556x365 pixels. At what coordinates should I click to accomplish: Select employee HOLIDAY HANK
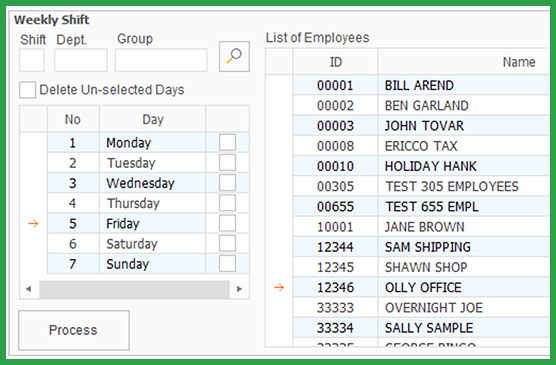pos(464,166)
